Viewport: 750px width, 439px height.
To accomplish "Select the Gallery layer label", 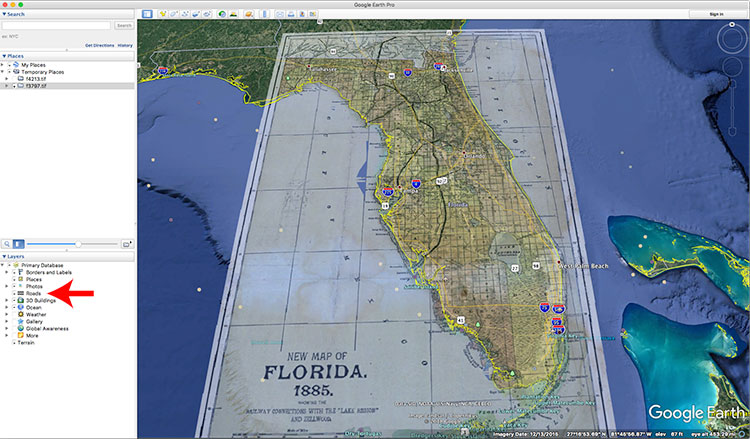I will pos(34,321).
